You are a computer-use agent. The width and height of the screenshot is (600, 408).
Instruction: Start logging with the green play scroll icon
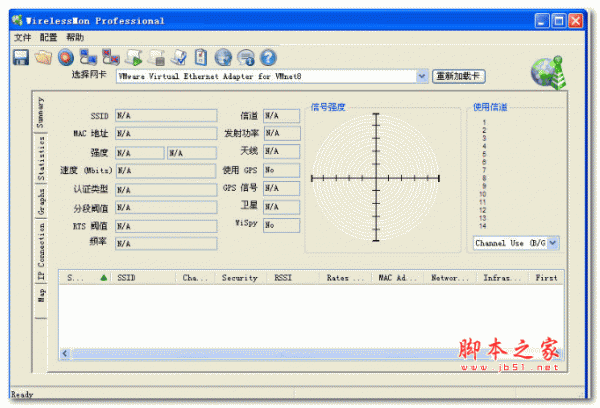[x=134, y=57]
